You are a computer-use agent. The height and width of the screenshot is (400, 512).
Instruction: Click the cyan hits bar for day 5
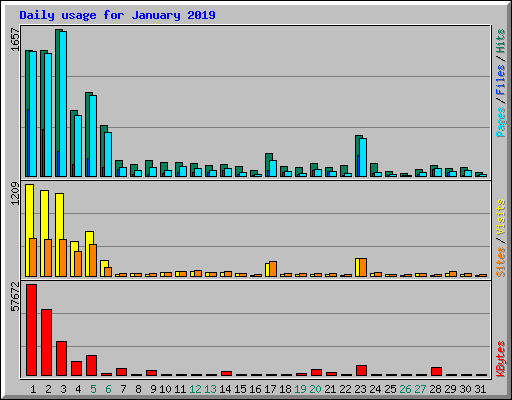93,136
